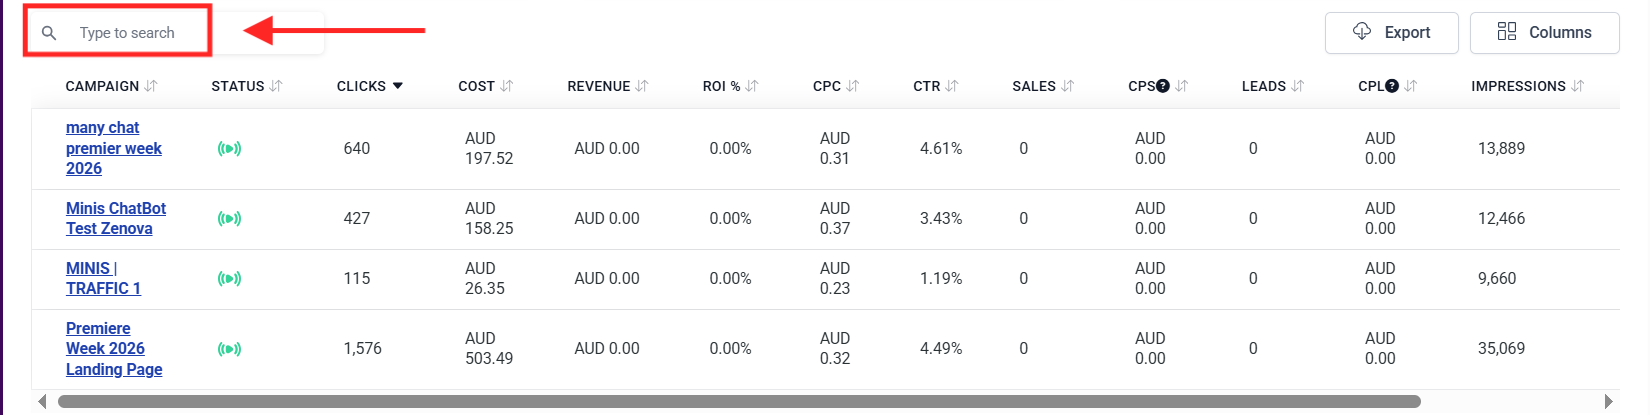Image resolution: width=1650 pixels, height=415 pixels.
Task: Click status icon for Premiere Week 2026 Landing Page
Action: coord(229,349)
